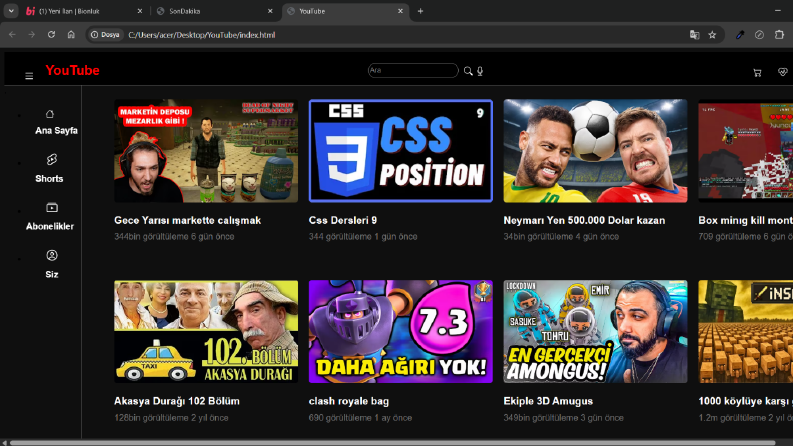This screenshot has height=446, width=793.
Task: Click the microphone voice search icon
Action: (480, 71)
